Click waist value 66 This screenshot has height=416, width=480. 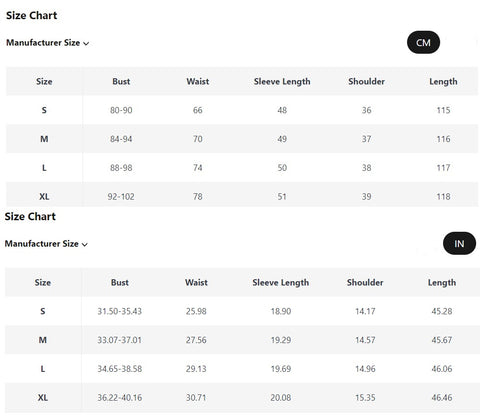(198, 110)
